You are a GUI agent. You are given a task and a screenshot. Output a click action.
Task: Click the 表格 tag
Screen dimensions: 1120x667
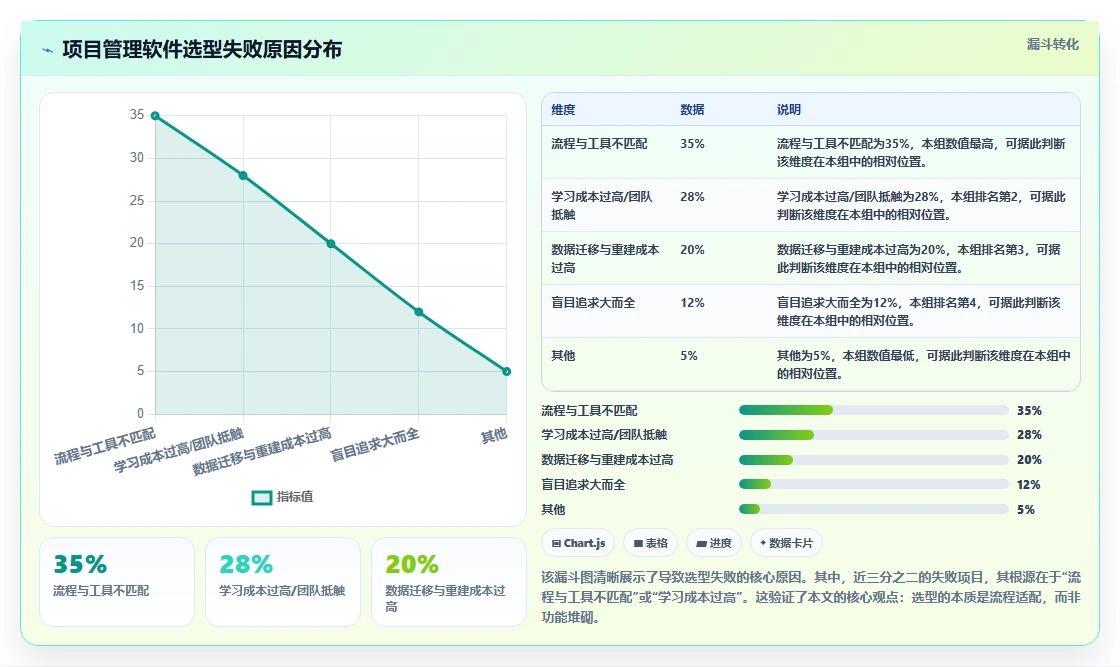(x=650, y=543)
